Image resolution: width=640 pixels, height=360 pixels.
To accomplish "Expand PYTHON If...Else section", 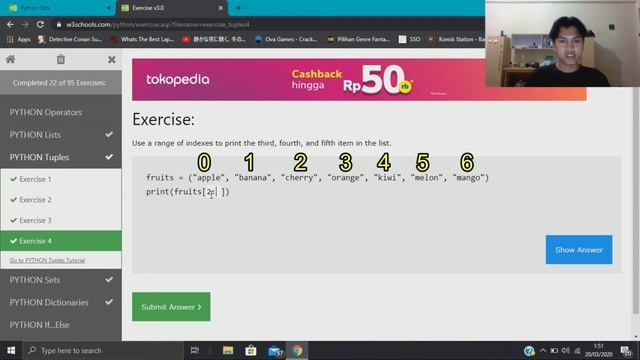I will [61, 325].
